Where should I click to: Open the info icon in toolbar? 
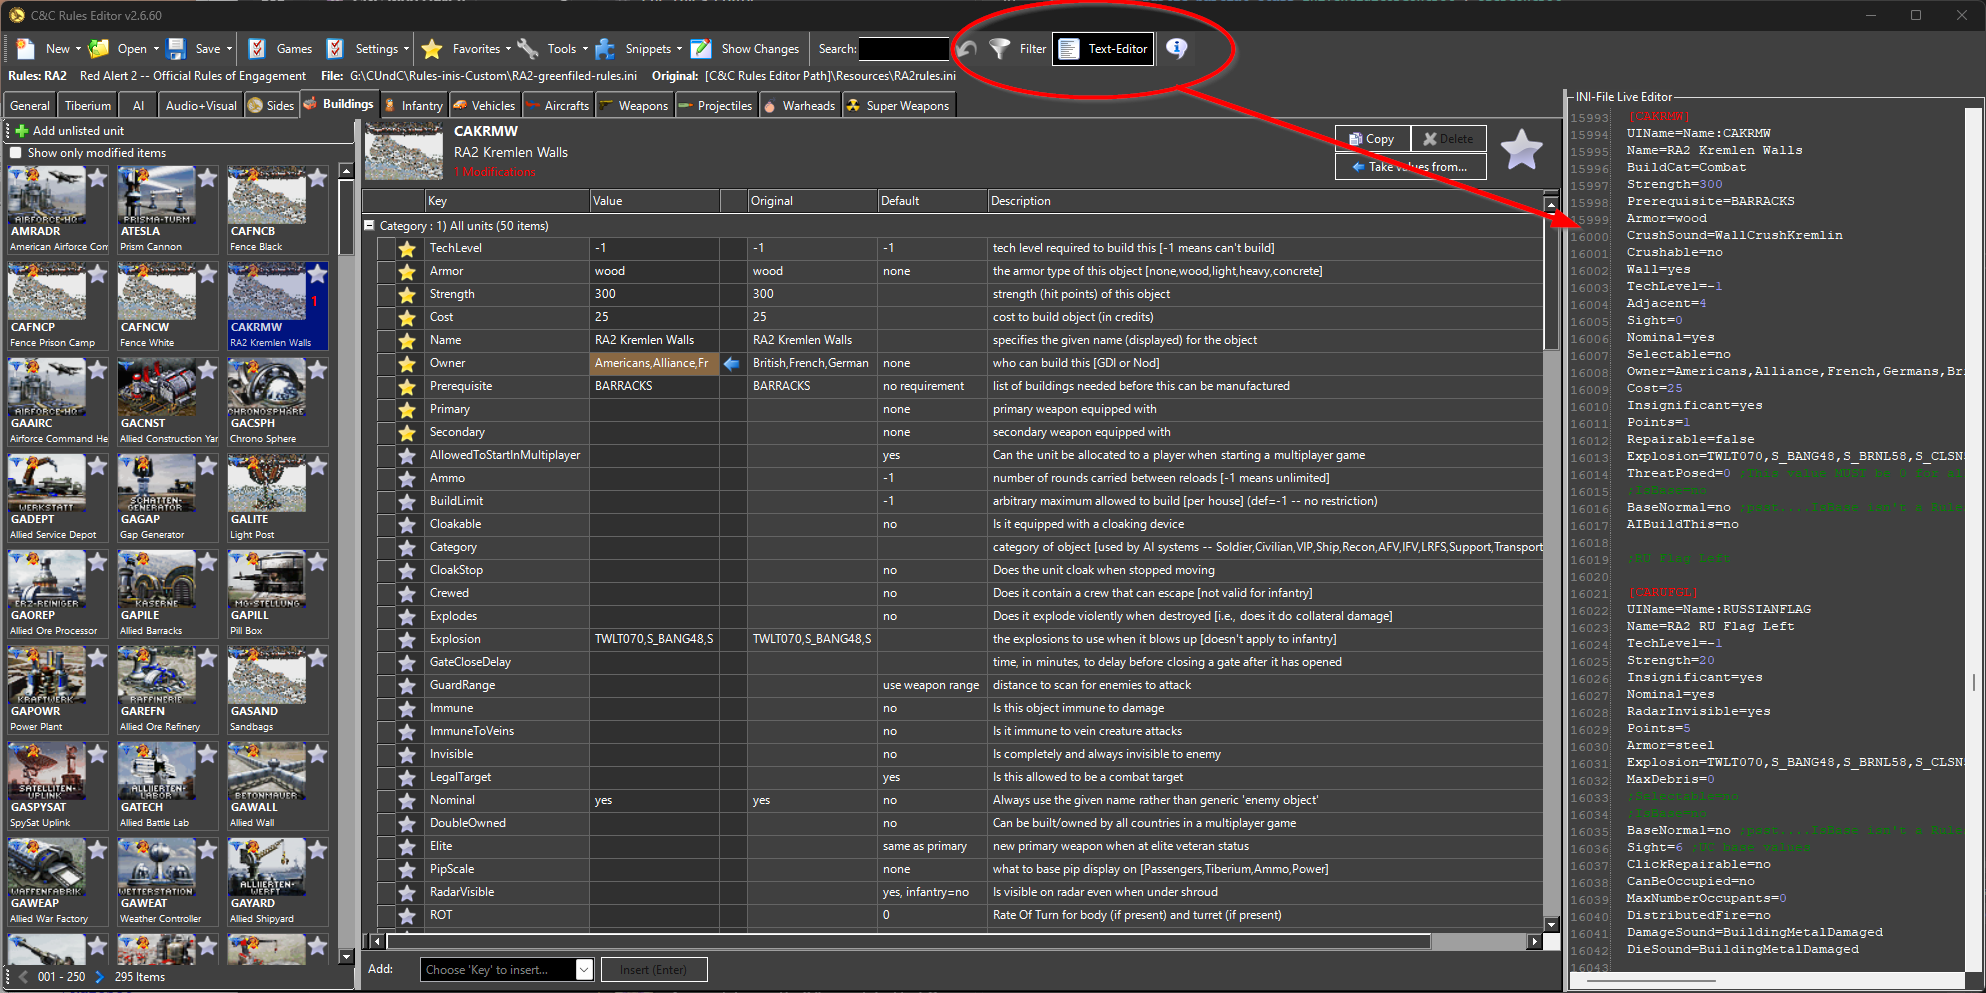click(x=1177, y=48)
